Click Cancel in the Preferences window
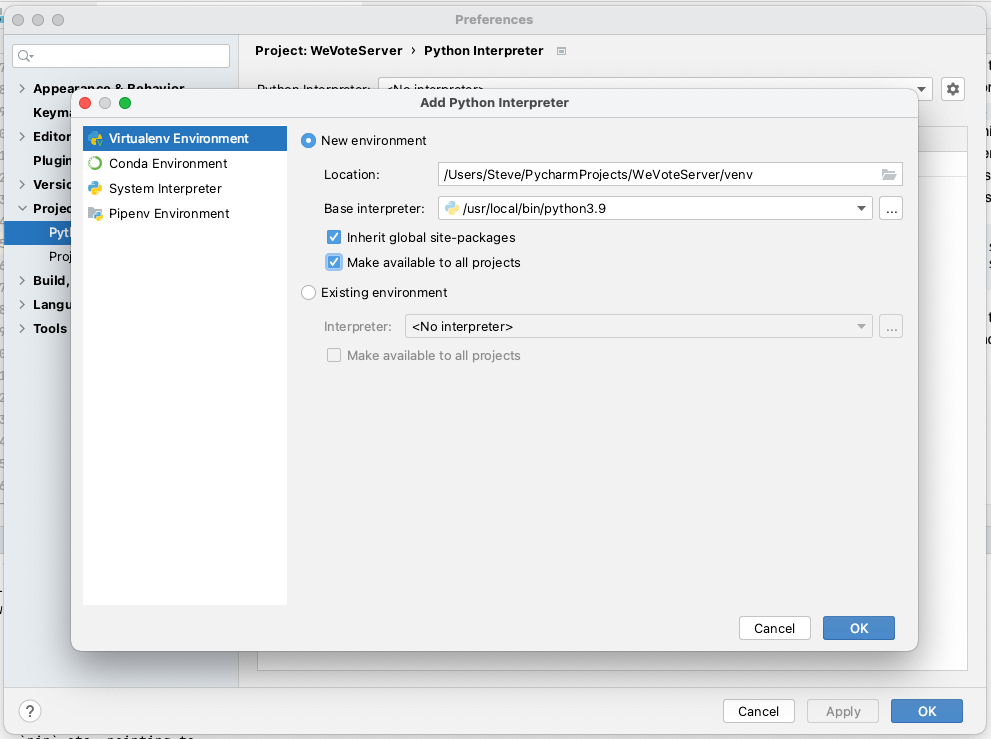Image resolution: width=991 pixels, height=739 pixels. tap(758, 711)
